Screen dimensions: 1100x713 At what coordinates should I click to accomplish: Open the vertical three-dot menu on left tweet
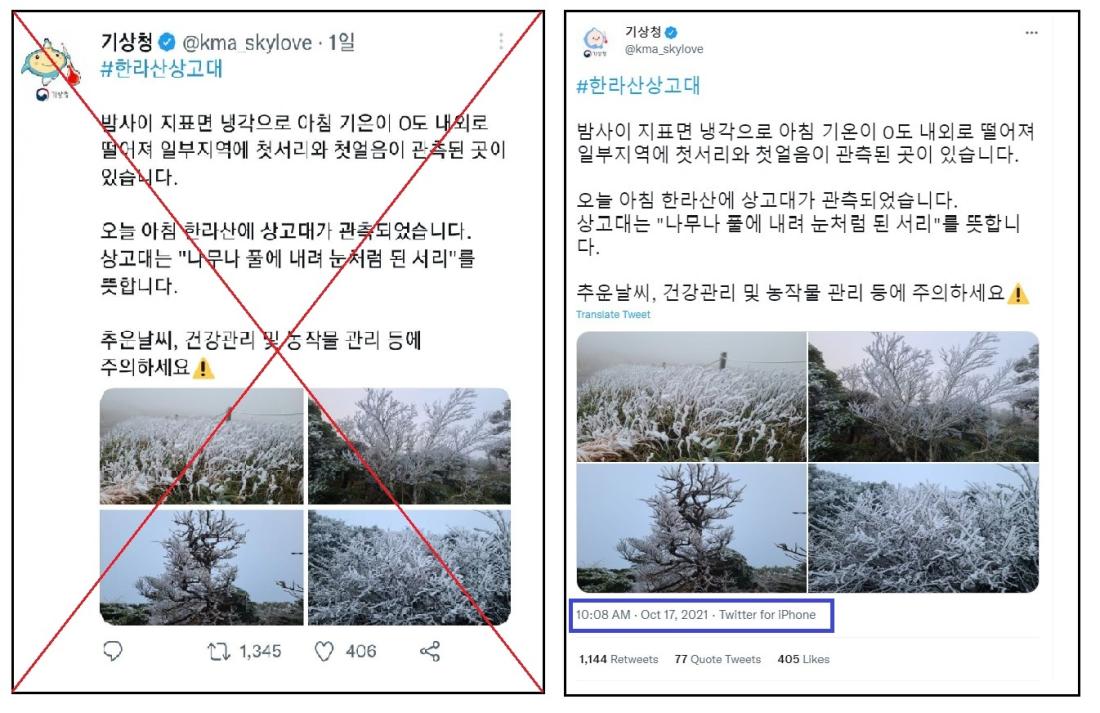(501, 41)
